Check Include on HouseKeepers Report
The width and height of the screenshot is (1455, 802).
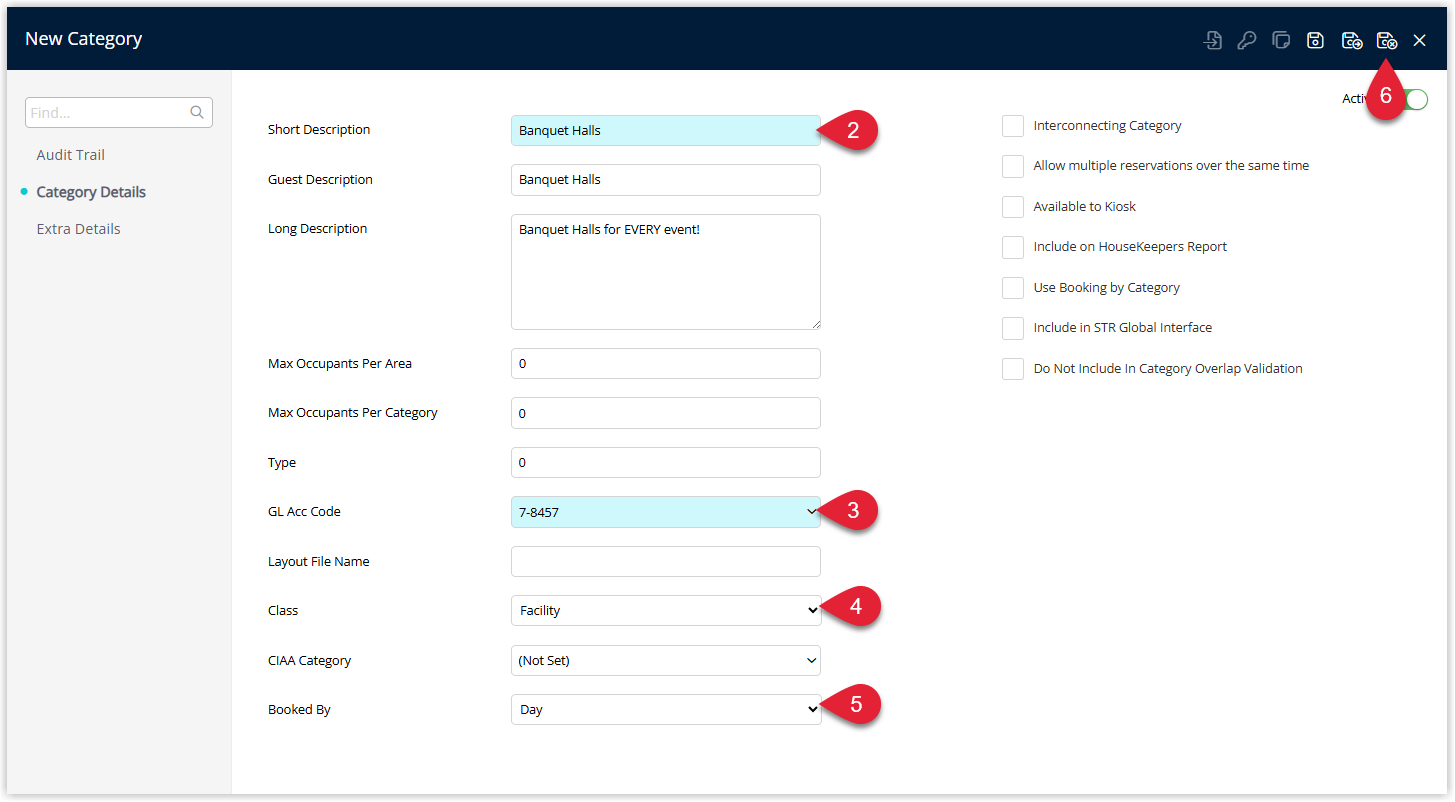point(1013,247)
